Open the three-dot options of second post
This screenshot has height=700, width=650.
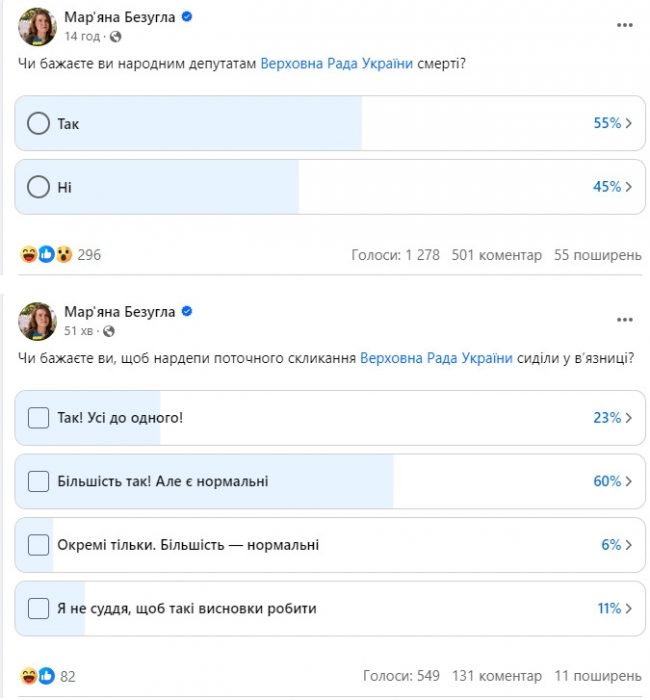pyautogui.click(x=625, y=320)
